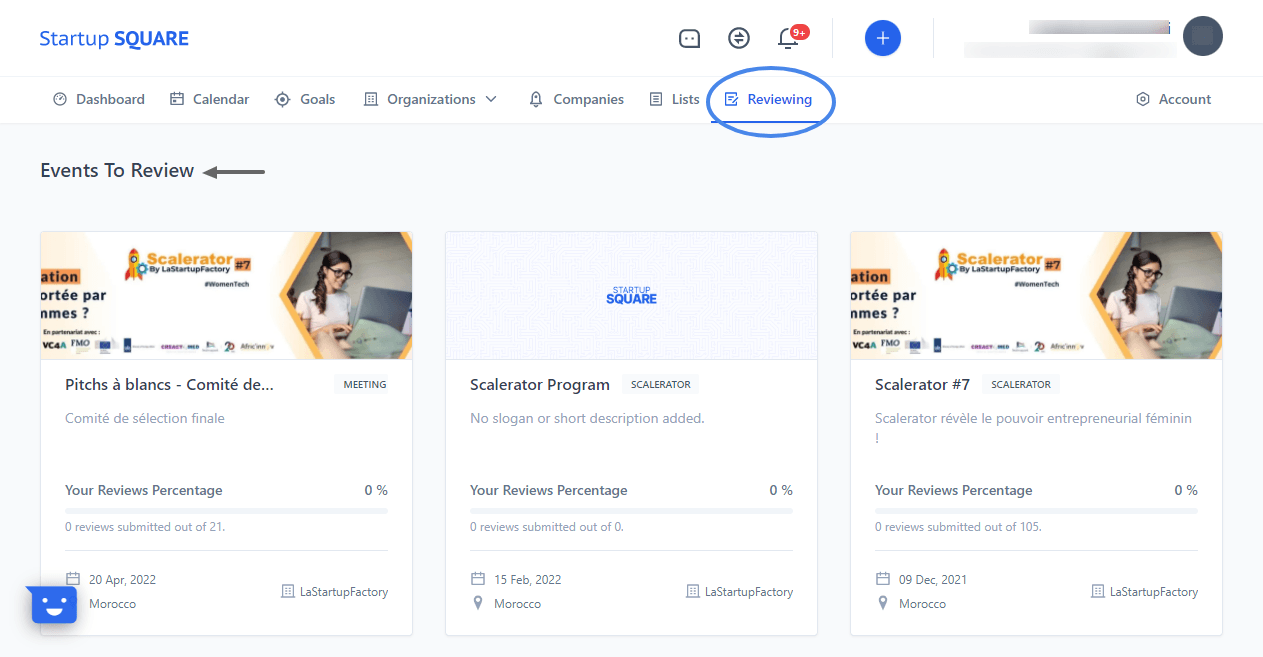Image resolution: width=1263 pixels, height=657 pixels.
Task: Open the Reviewing tab
Action: pyautogui.click(x=768, y=99)
